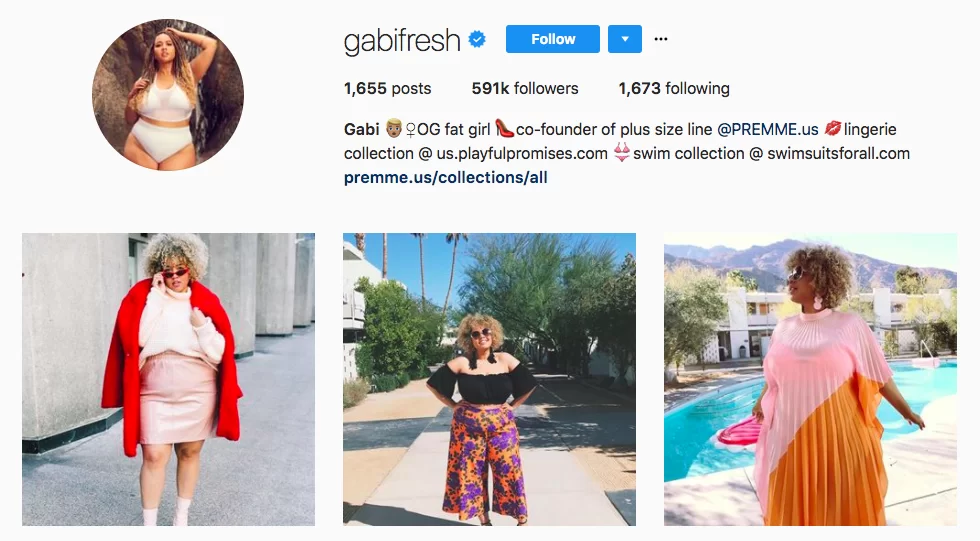The image size is (980, 541).
Task: Click the person emoji next to Gabi
Action: 393,129
